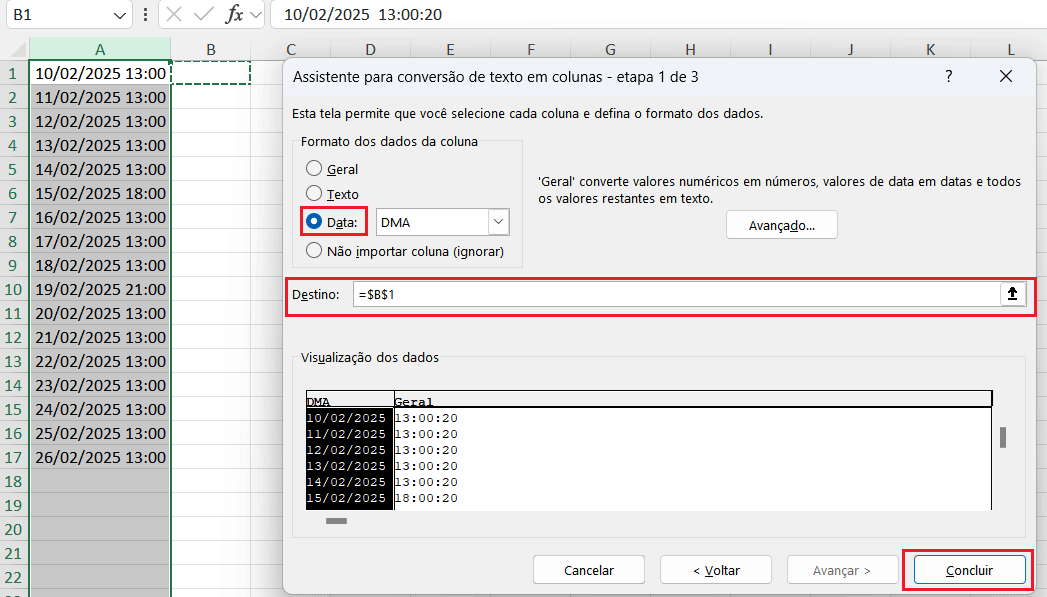1047x597 pixels.
Task: Click the Avançado... button
Action: pyautogui.click(x=781, y=225)
